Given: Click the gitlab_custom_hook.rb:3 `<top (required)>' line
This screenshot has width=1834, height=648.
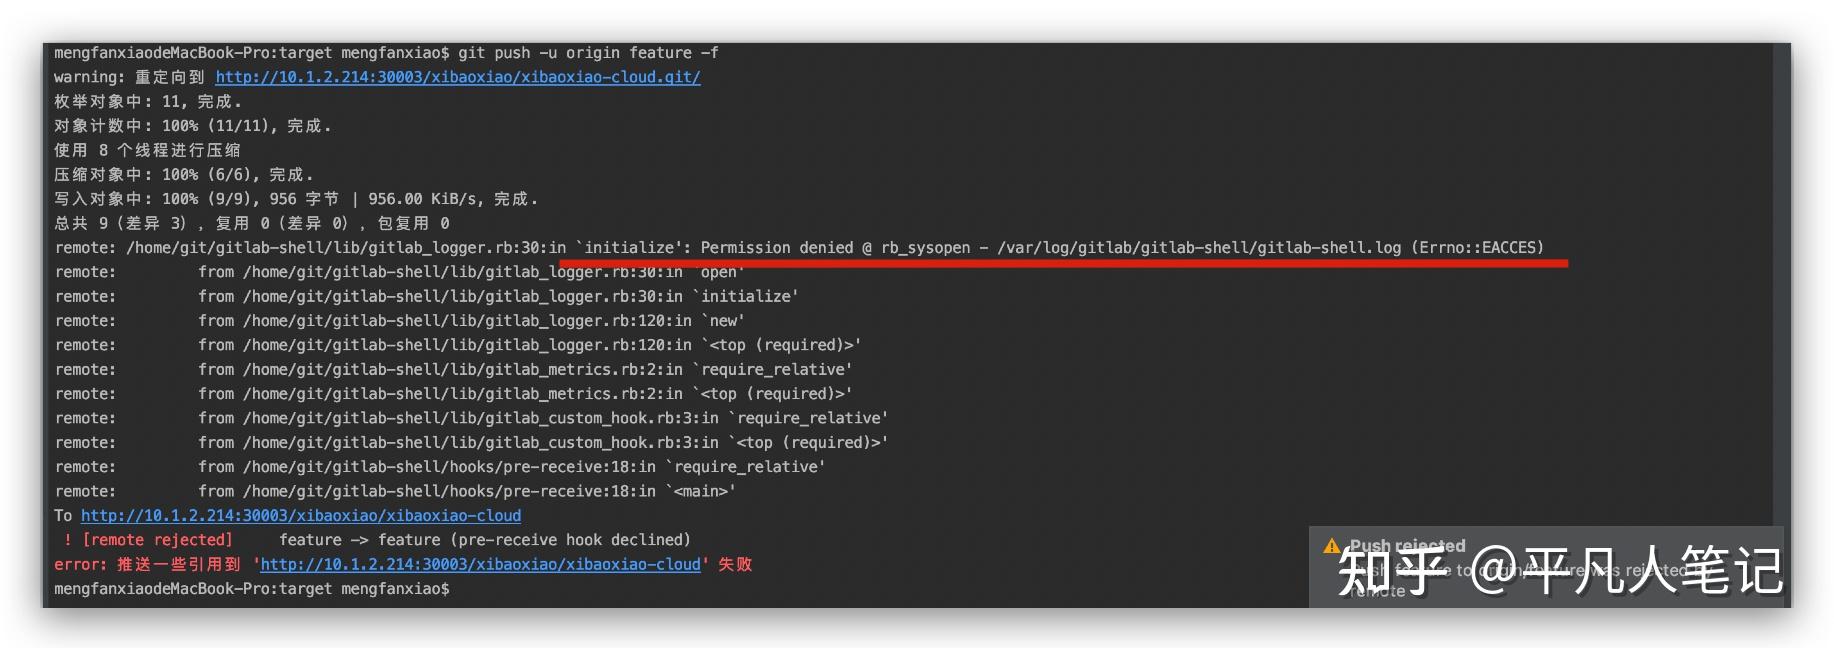Looking at the screenshot, I should pos(471,443).
